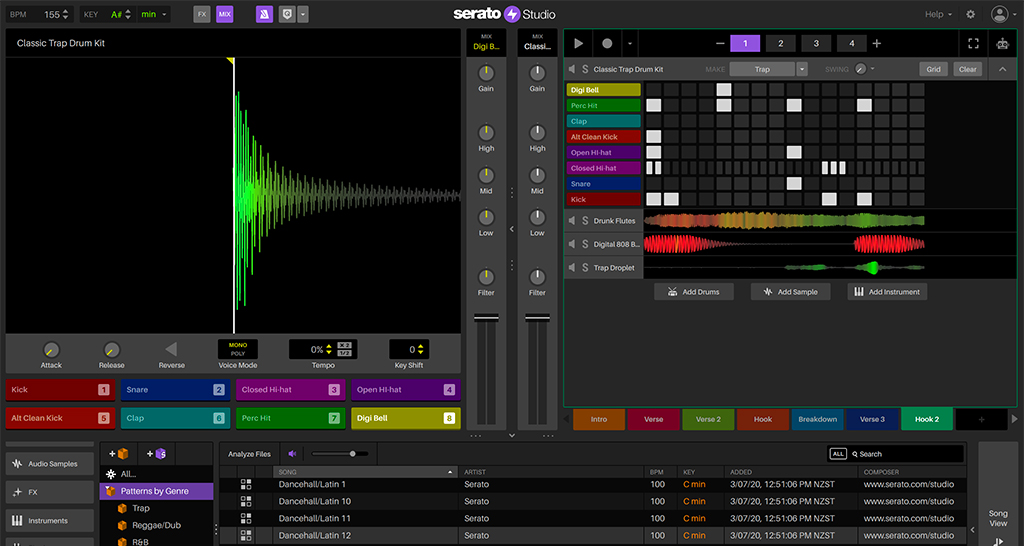Image resolution: width=1024 pixels, height=546 pixels.
Task: Click the Classi... channel volume fader
Action: 537,318
